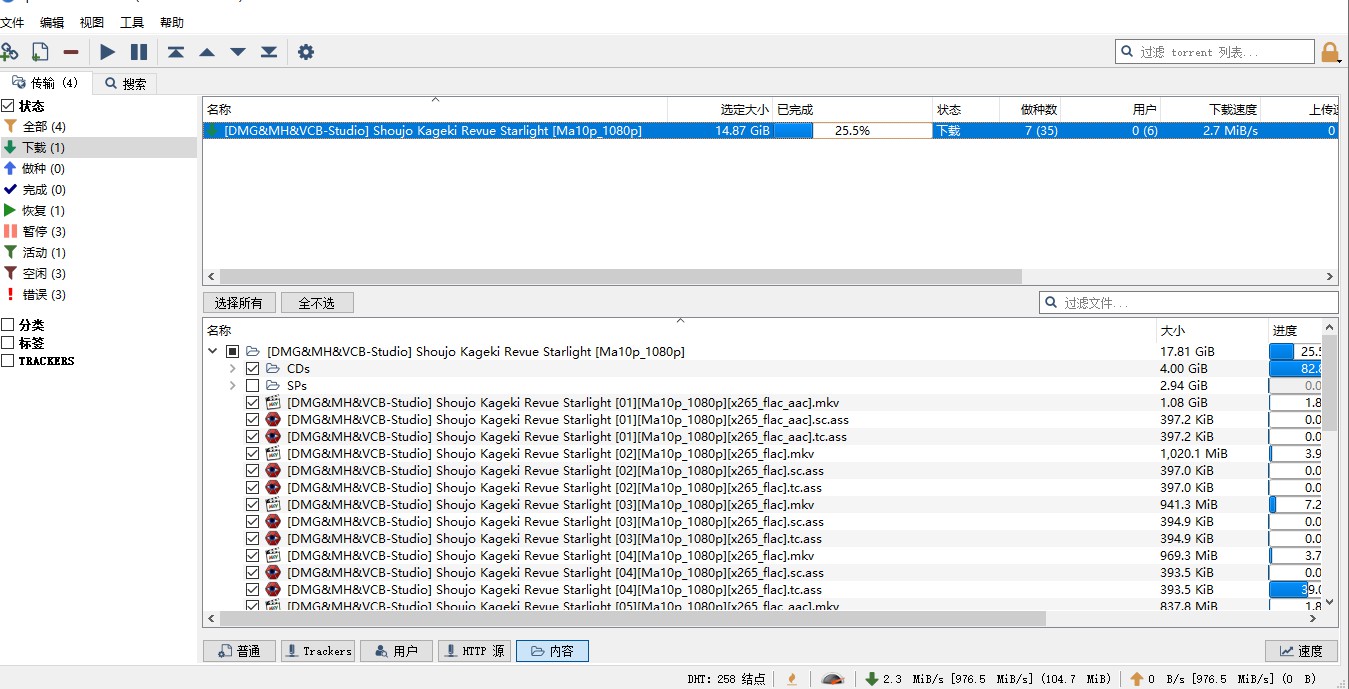The image size is (1349, 689).
Task: Open the 工具 menu
Action: [x=132, y=22]
